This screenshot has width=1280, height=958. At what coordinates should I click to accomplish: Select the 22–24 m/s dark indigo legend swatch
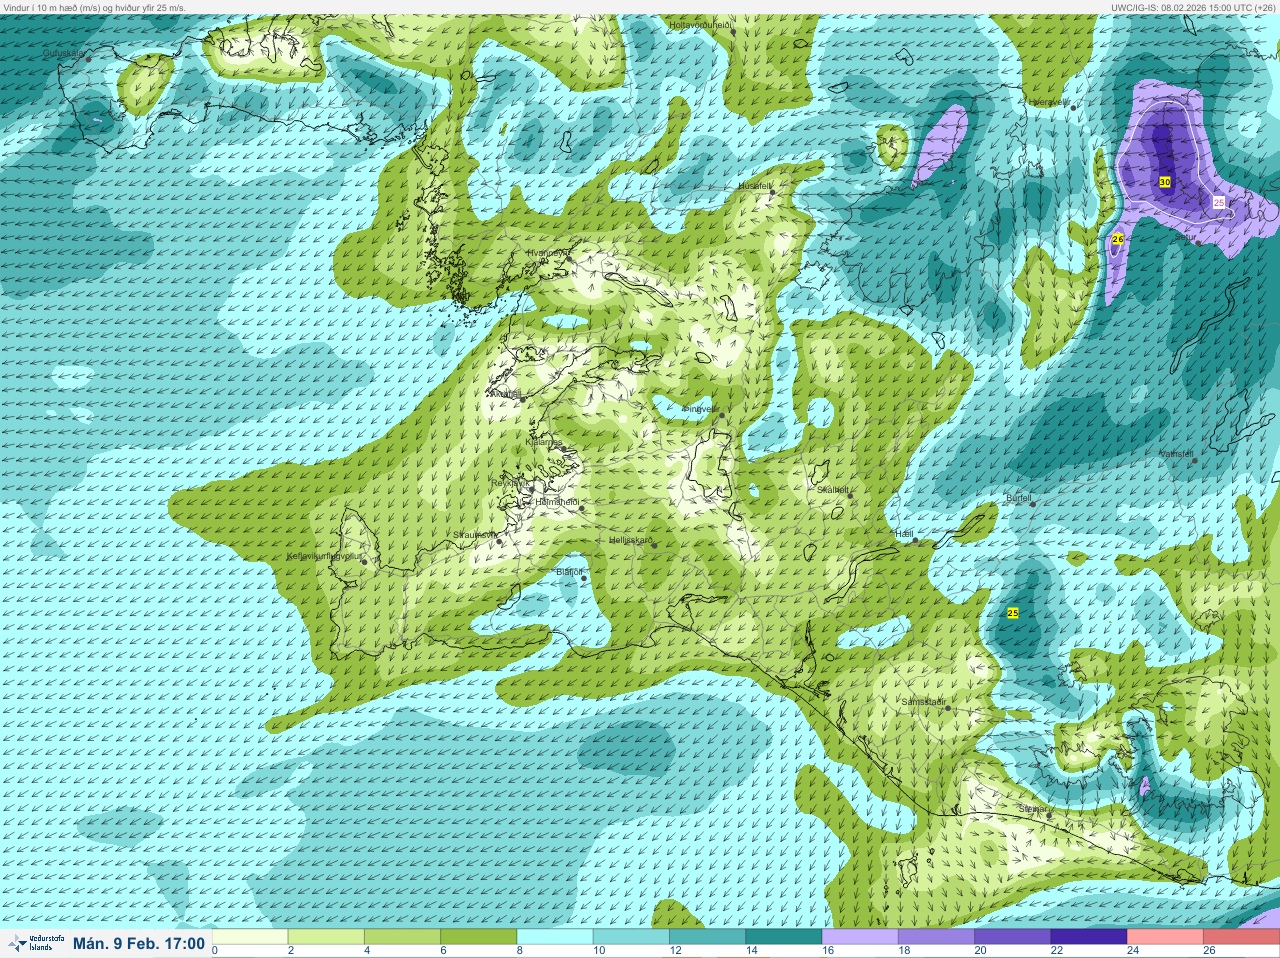pyautogui.click(x=1089, y=937)
